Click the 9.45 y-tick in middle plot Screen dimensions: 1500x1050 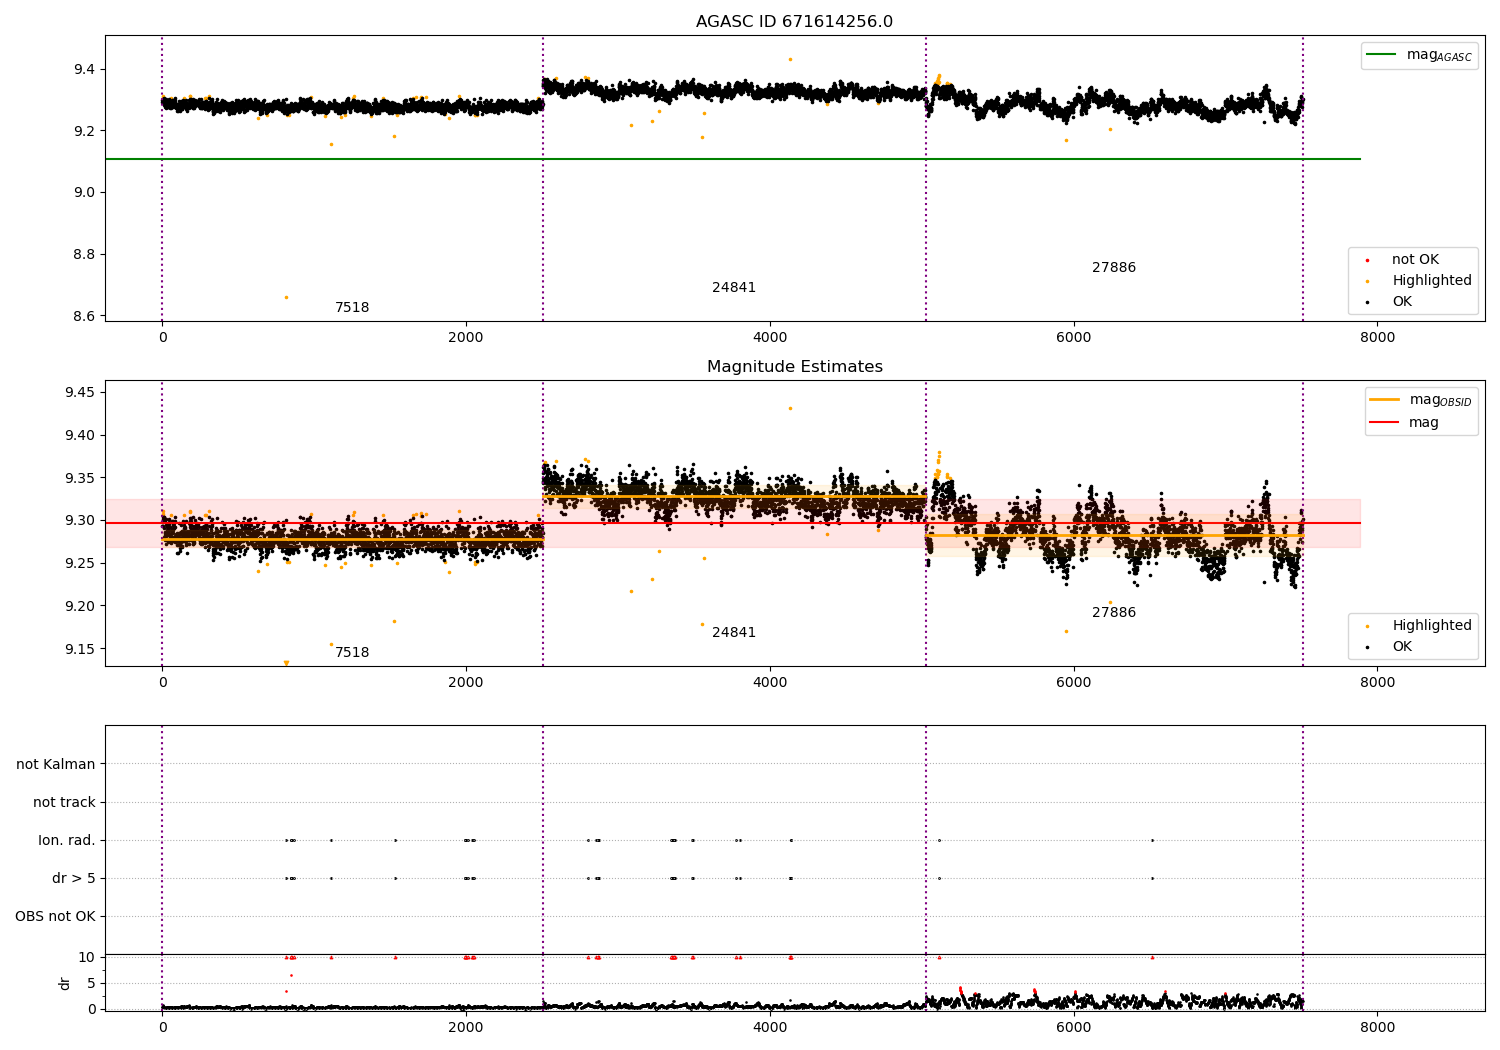[x=80, y=393]
